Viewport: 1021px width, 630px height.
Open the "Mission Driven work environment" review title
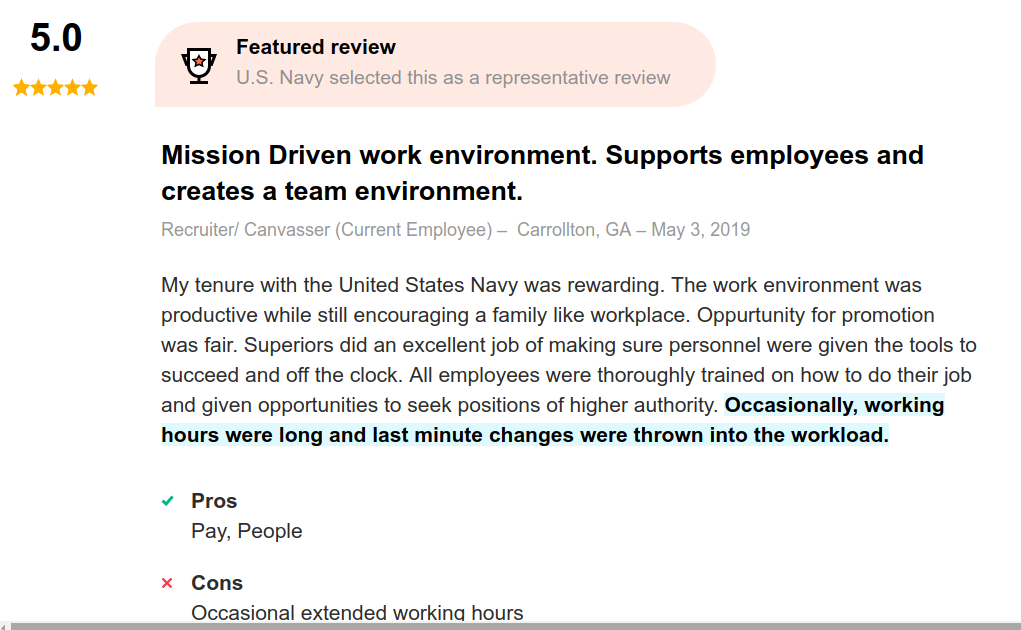[541, 172]
